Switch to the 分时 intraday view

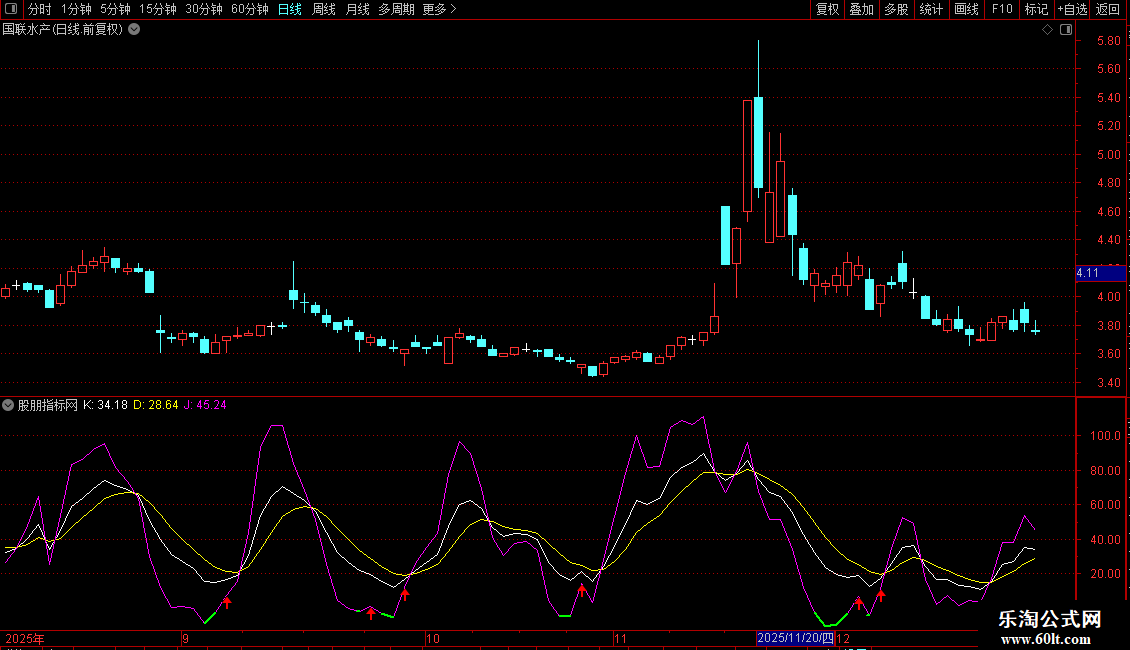click(39, 9)
